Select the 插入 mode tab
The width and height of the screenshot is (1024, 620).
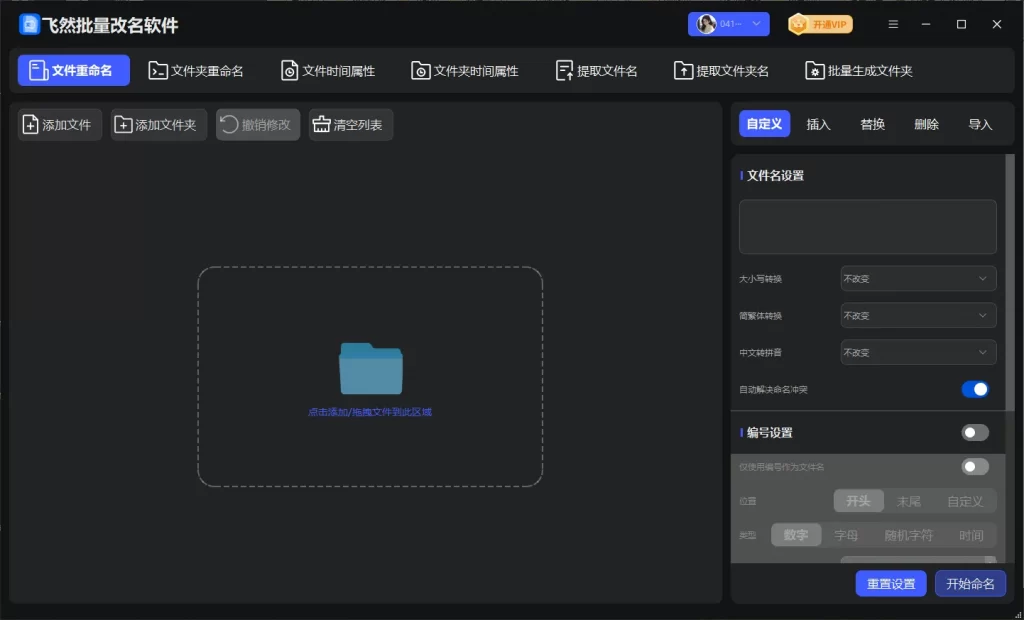[x=818, y=124]
